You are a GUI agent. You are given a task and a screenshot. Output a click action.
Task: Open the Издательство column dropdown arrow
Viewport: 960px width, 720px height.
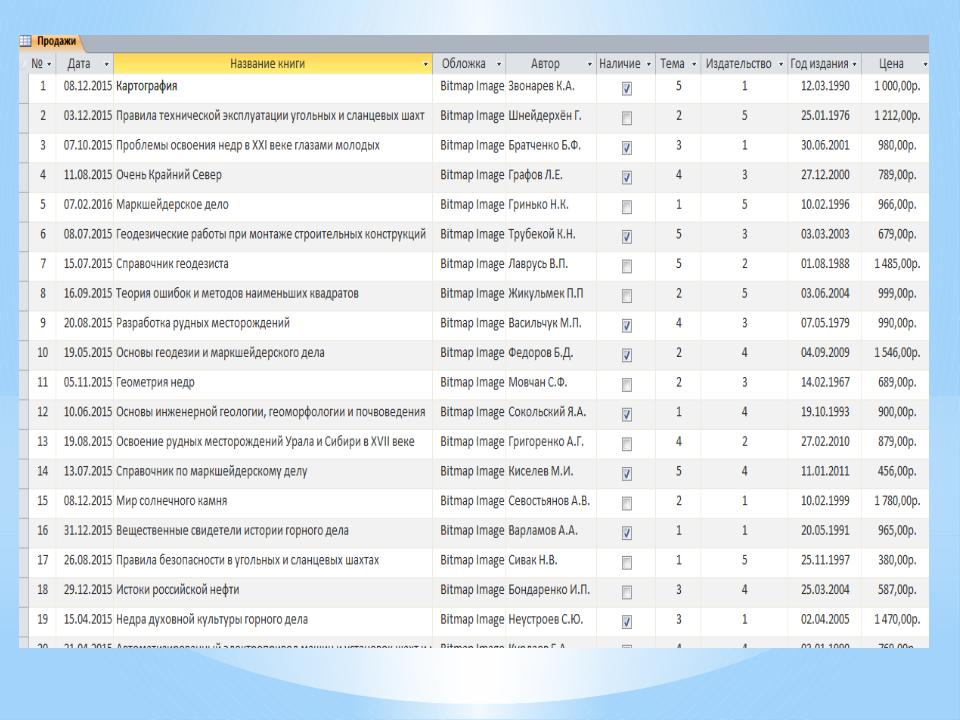781,64
